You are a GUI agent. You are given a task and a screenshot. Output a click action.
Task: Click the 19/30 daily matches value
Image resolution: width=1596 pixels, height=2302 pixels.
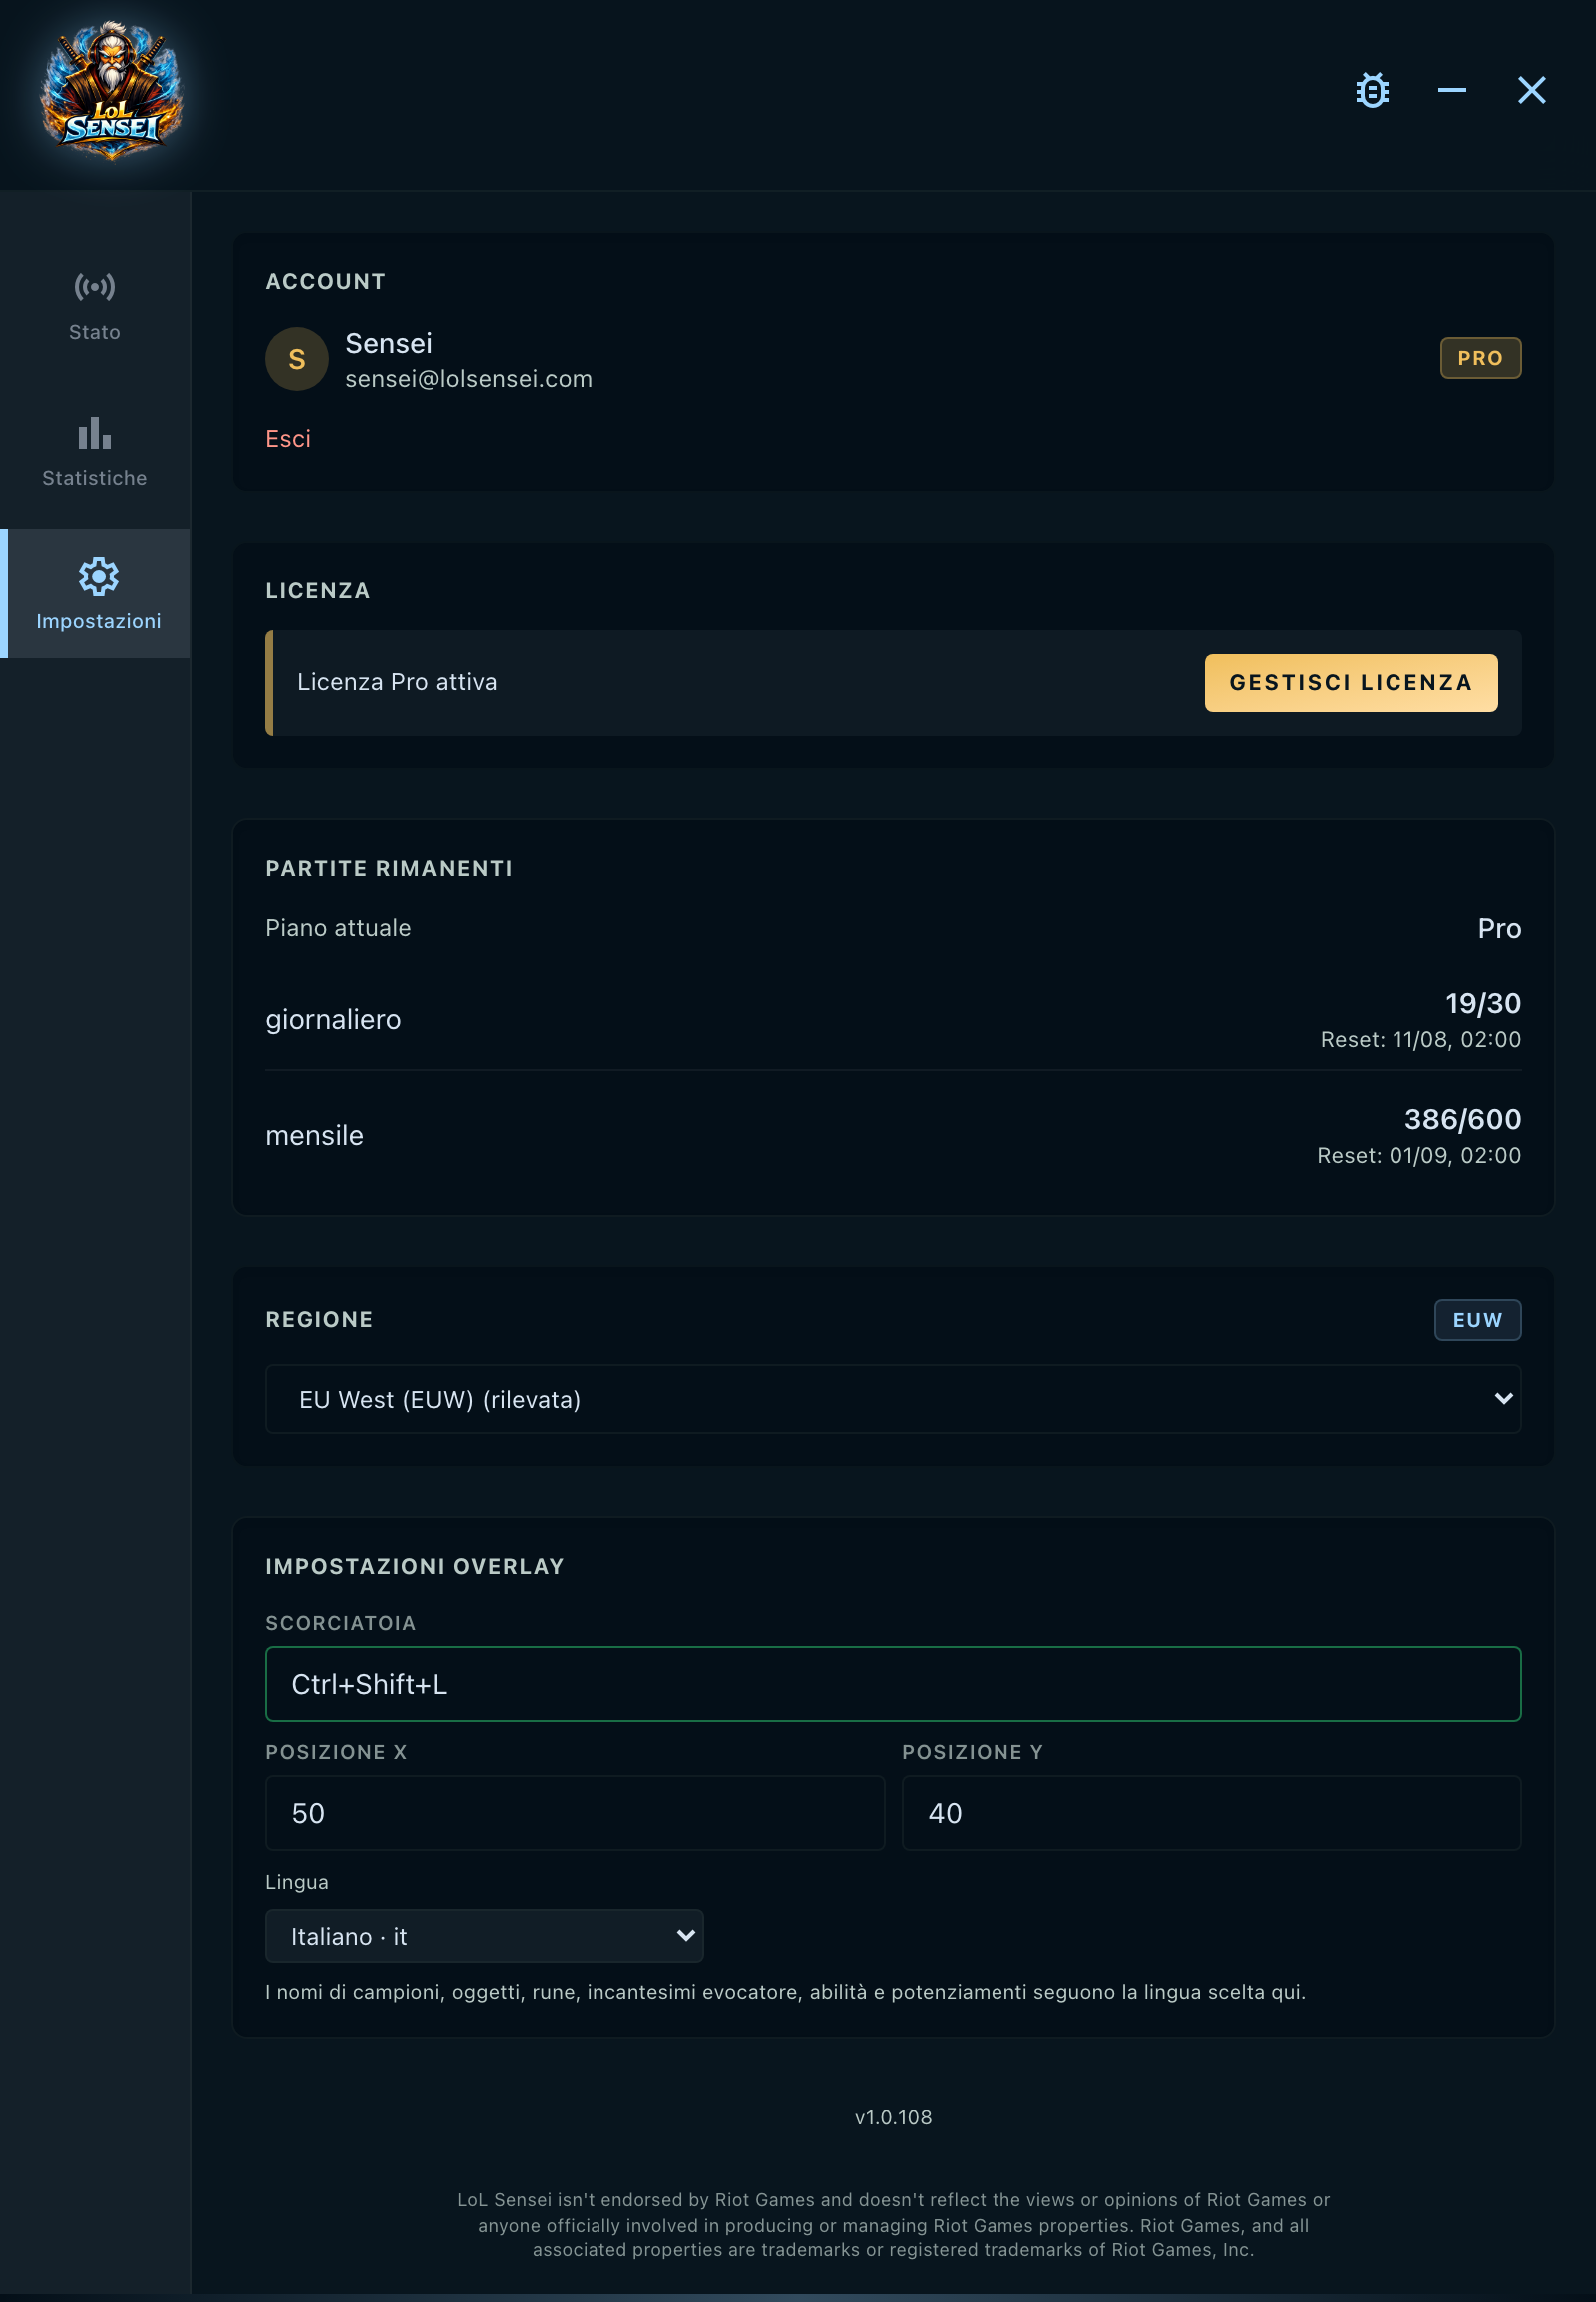1483,1003
